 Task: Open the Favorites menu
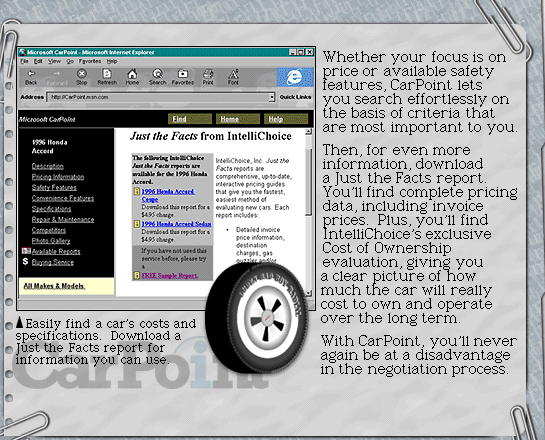tap(90, 62)
